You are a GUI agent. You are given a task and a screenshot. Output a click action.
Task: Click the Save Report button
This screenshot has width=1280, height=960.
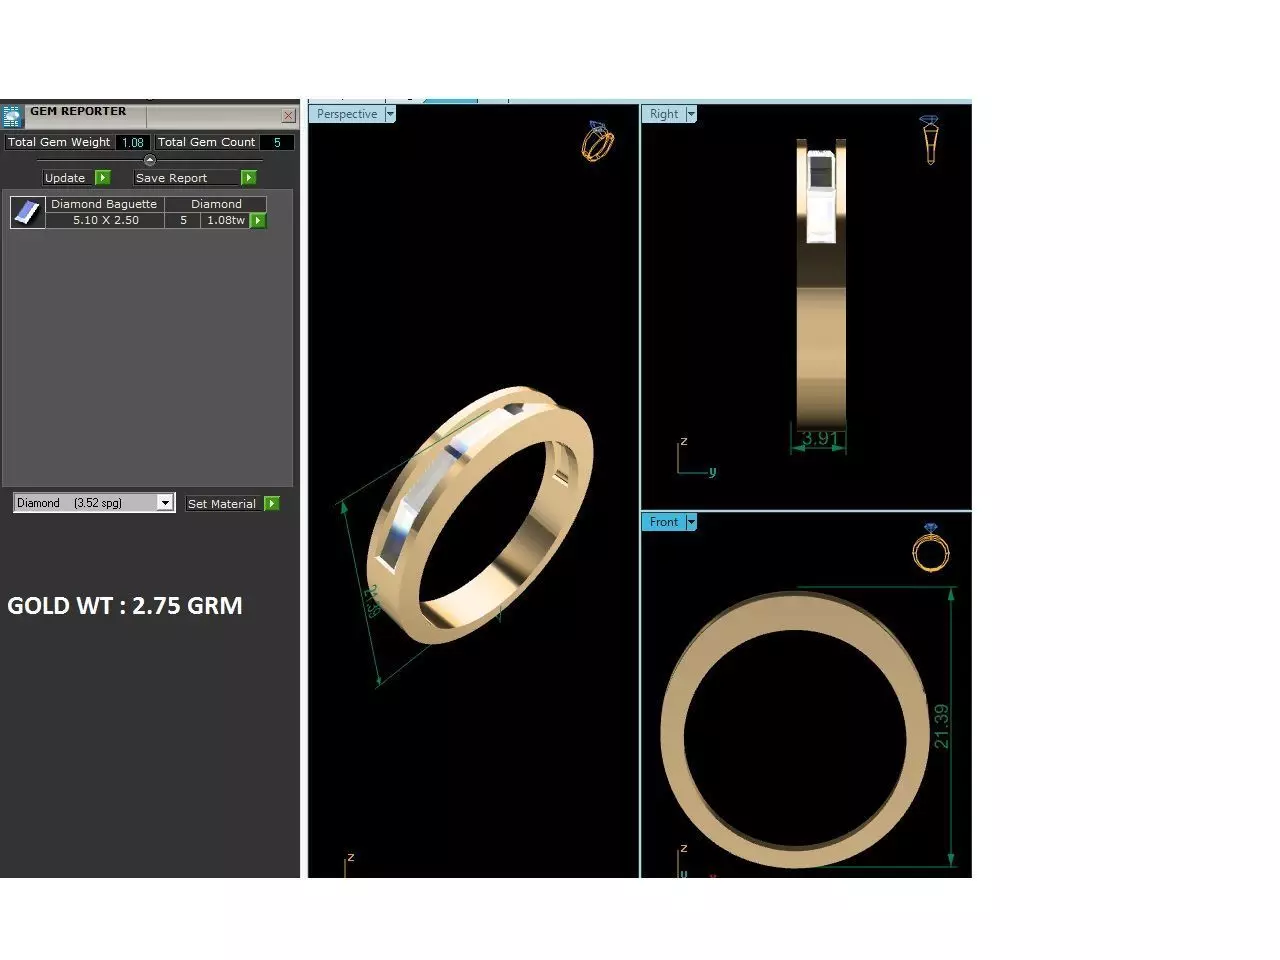[x=187, y=178]
